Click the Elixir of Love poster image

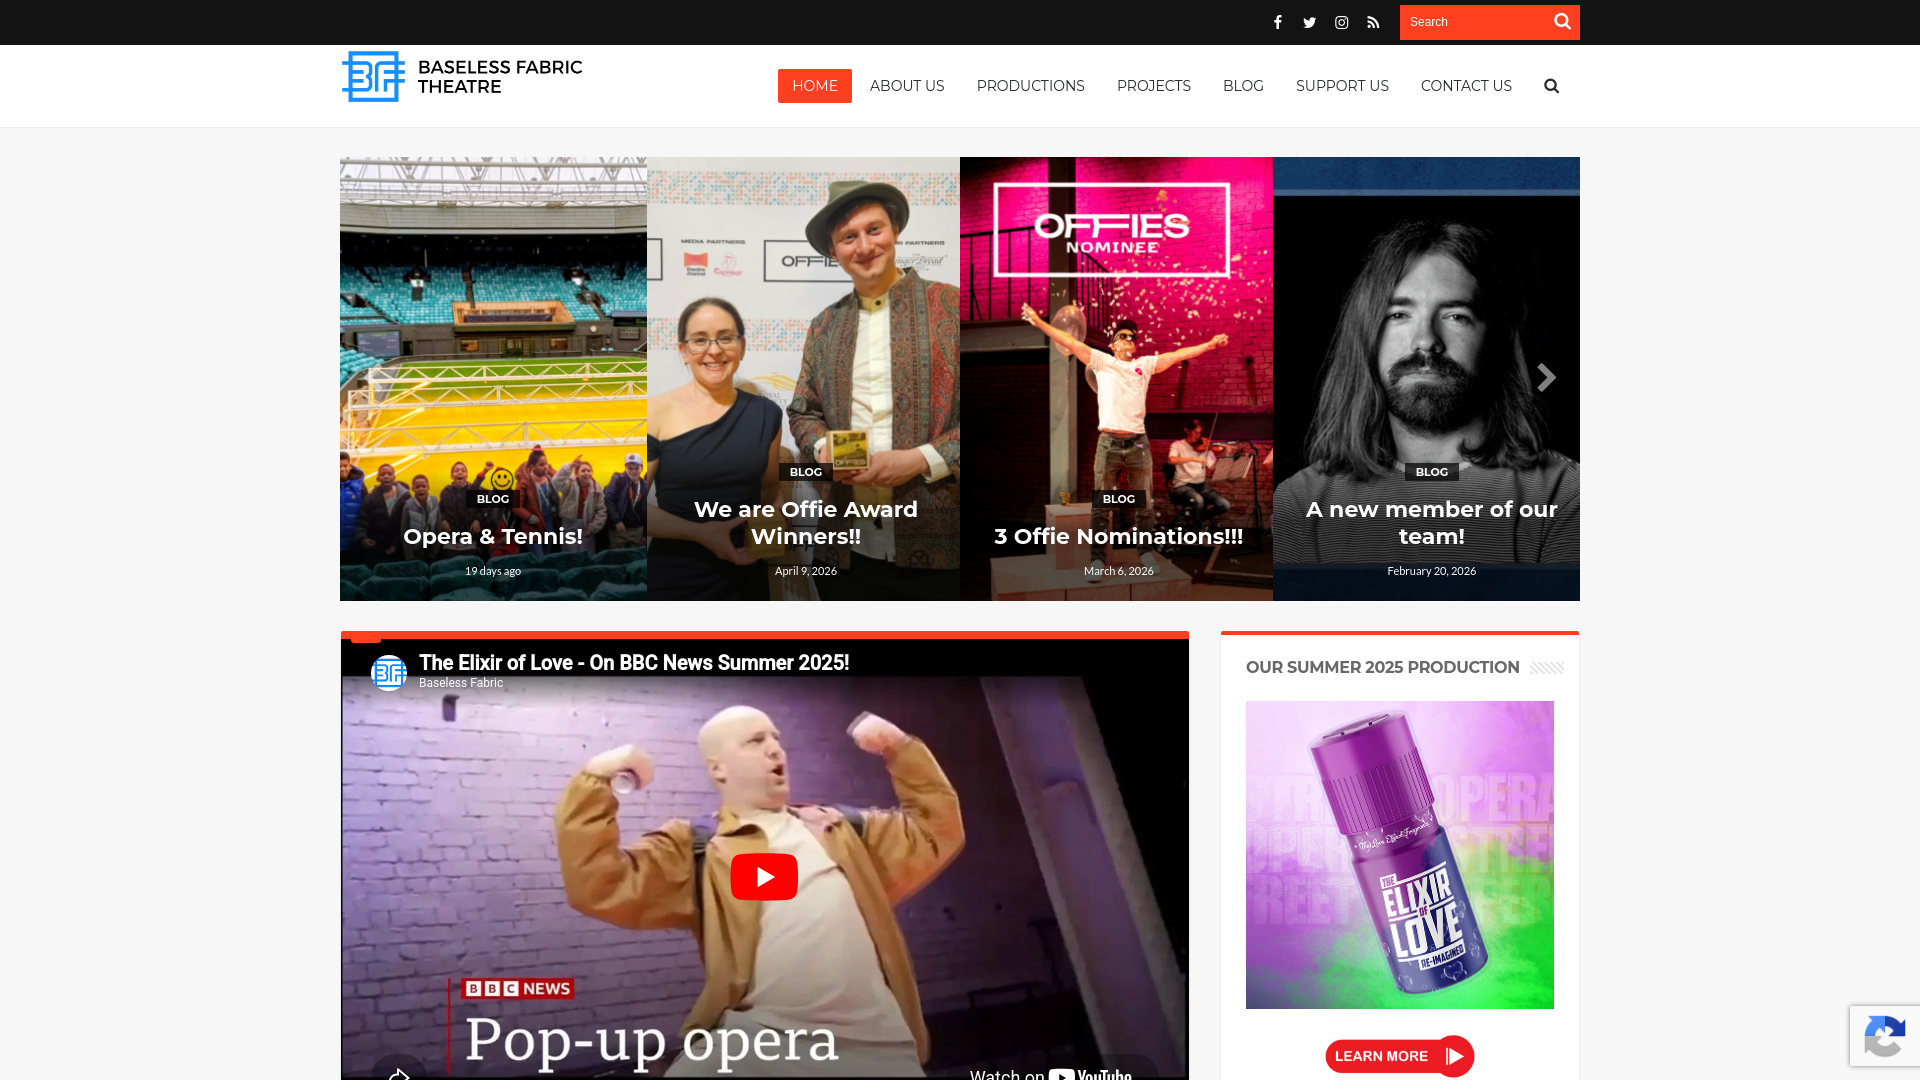pyautogui.click(x=1400, y=855)
